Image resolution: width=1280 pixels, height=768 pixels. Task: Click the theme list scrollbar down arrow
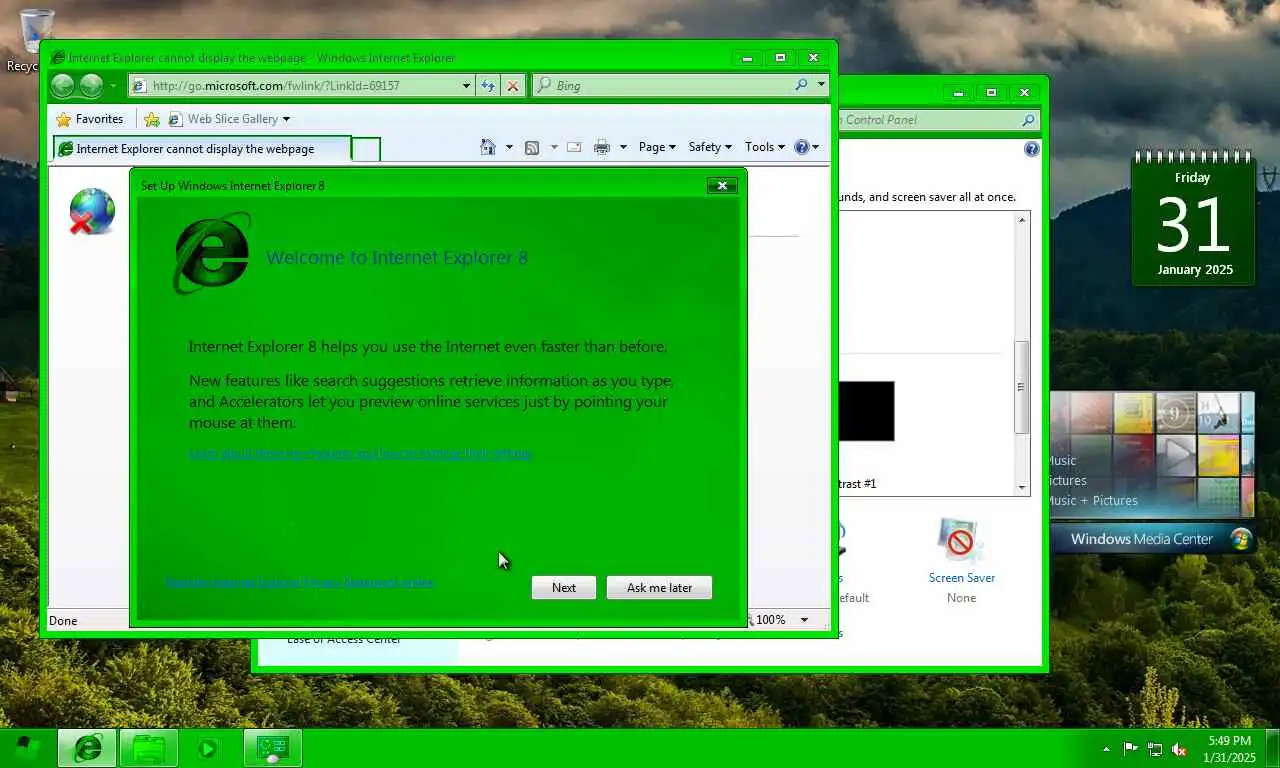click(1022, 488)
